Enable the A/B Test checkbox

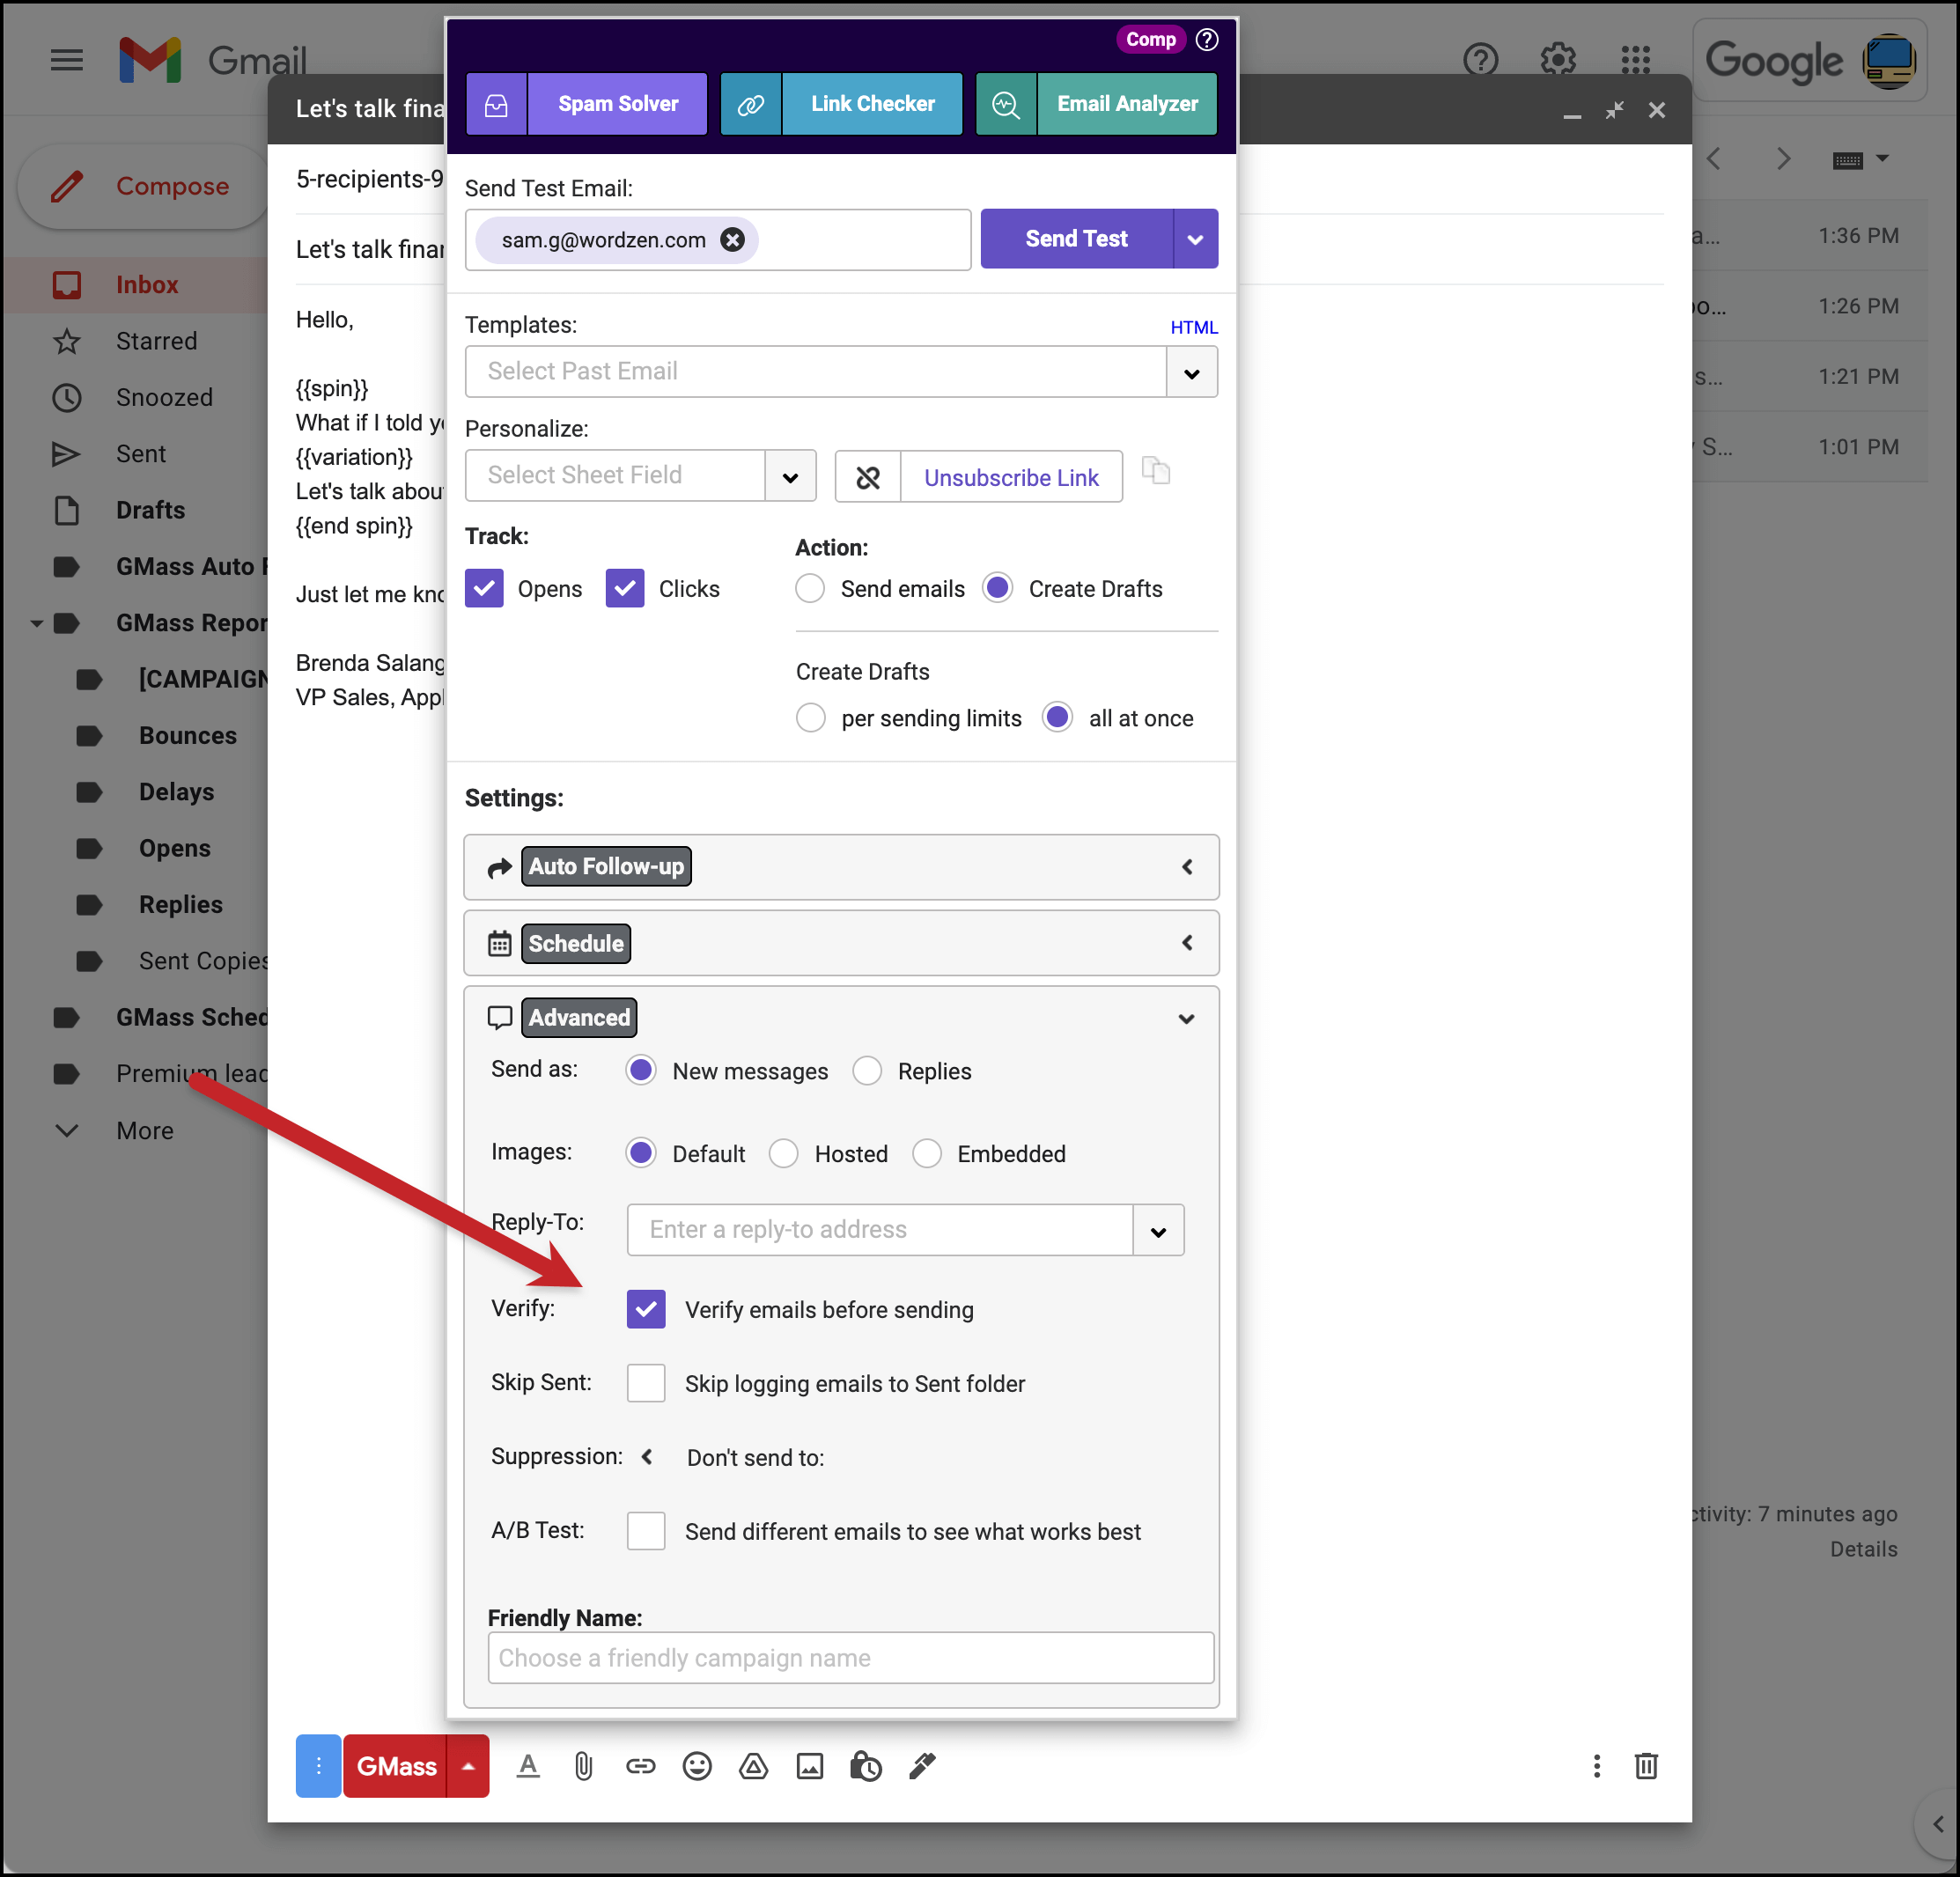(x=646, y=1531)
